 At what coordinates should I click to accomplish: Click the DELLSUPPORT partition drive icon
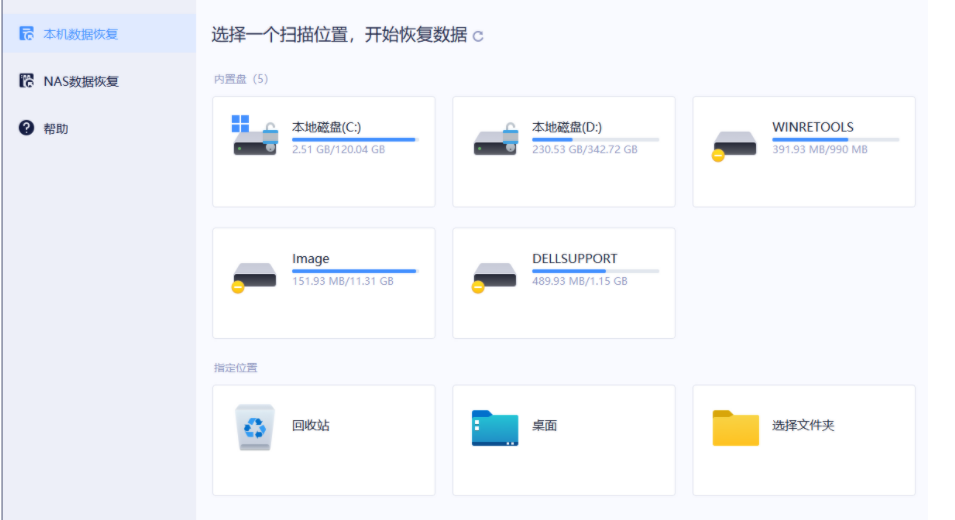pyautogui.click(x=495, y=275)
